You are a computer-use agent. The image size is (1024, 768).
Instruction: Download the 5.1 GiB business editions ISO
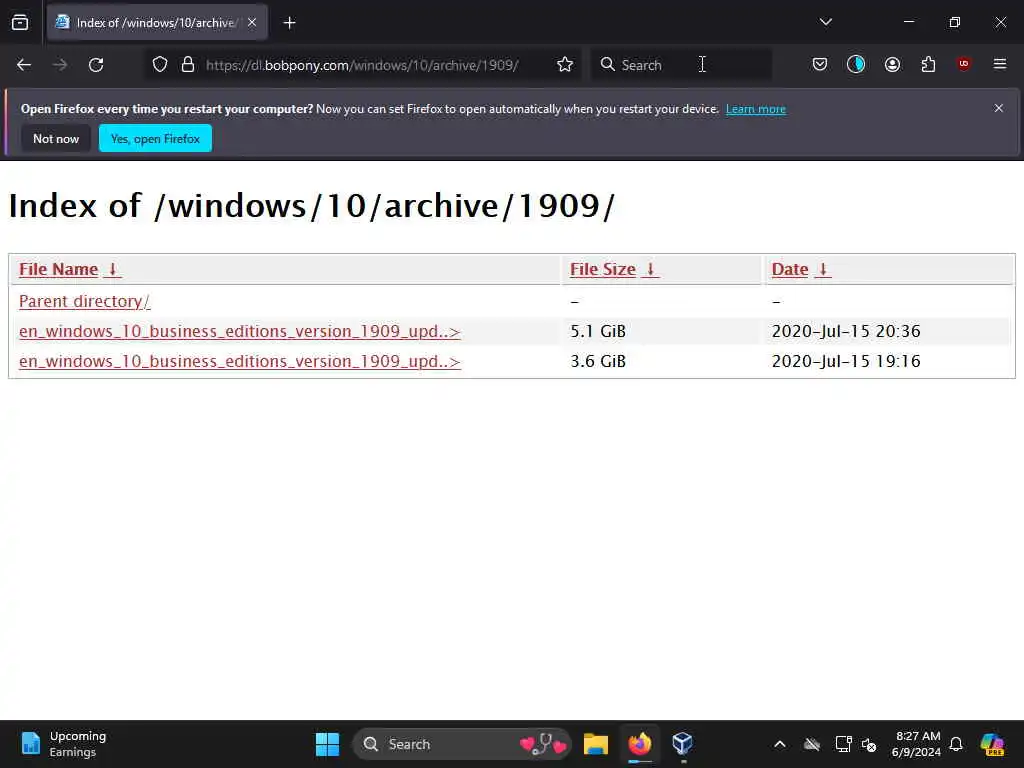(x=240, y=331)
